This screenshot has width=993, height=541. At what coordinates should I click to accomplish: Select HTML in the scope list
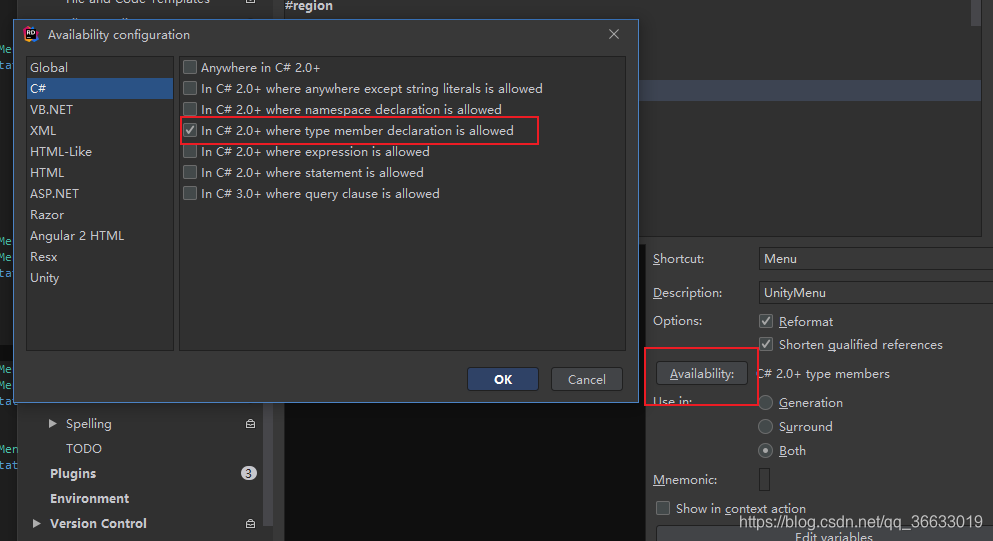pos(99,172)
